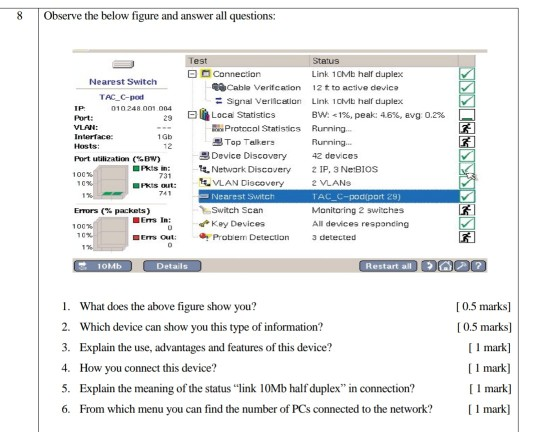Click the checkmark for Signal Verification

pos(467,101)
